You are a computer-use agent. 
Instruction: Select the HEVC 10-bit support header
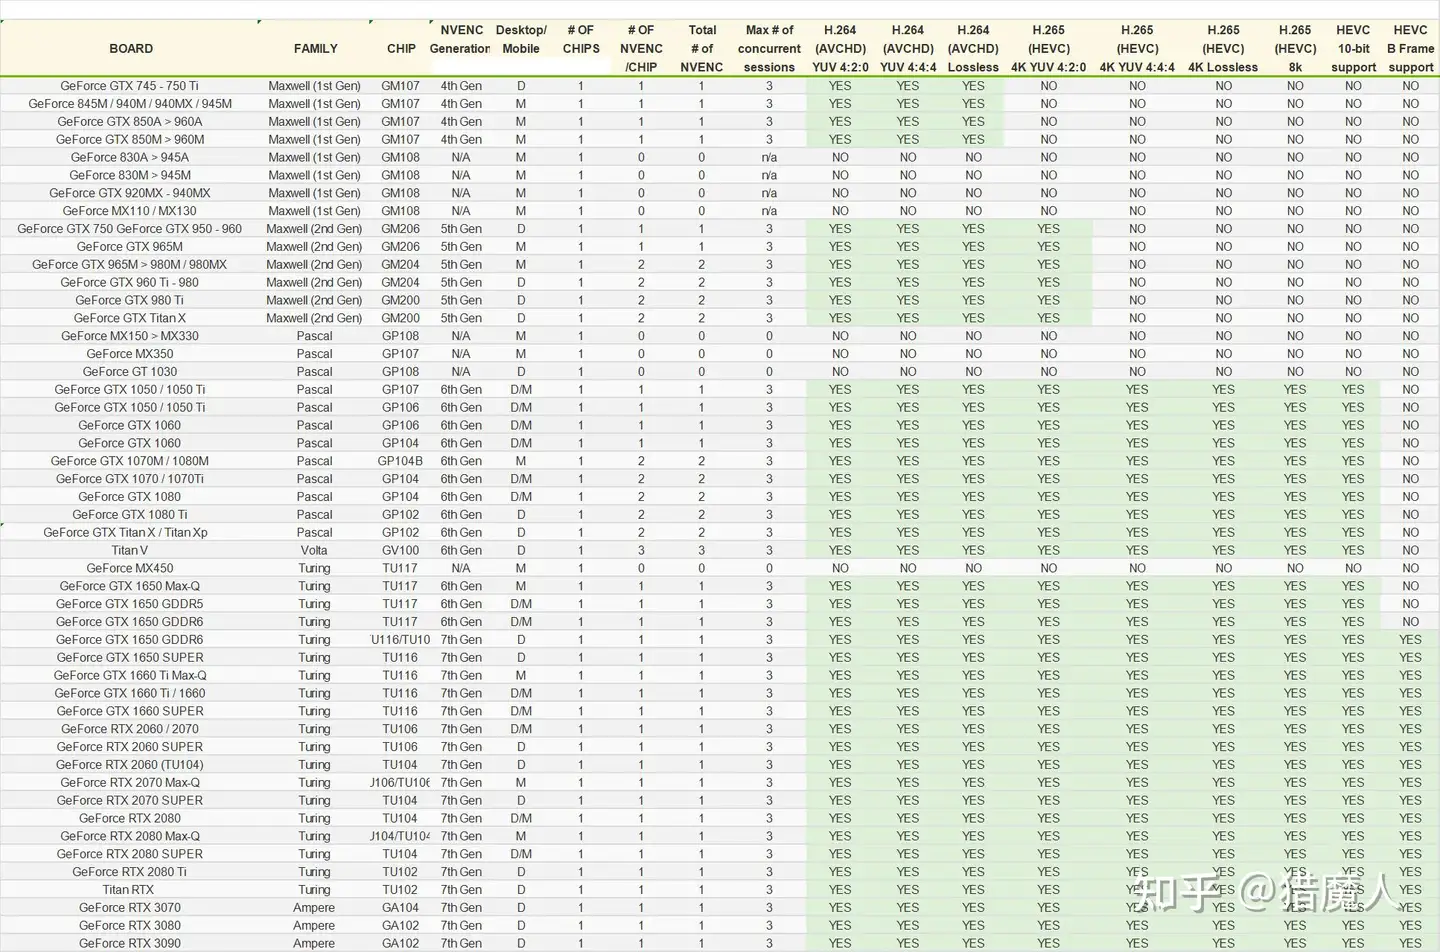1353,48
